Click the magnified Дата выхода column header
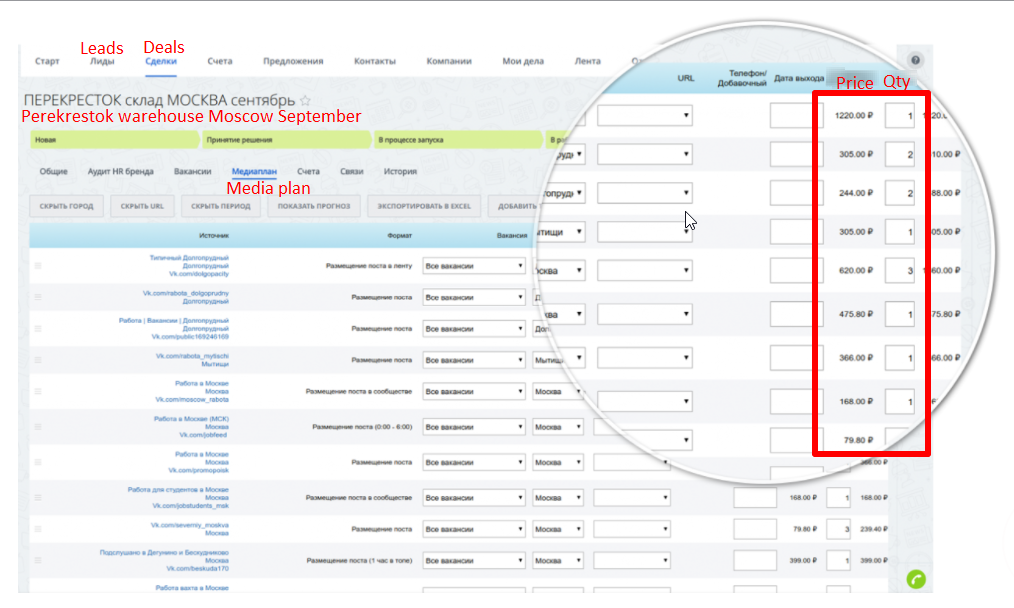The image size is (1014, 608). click(799, 78)
